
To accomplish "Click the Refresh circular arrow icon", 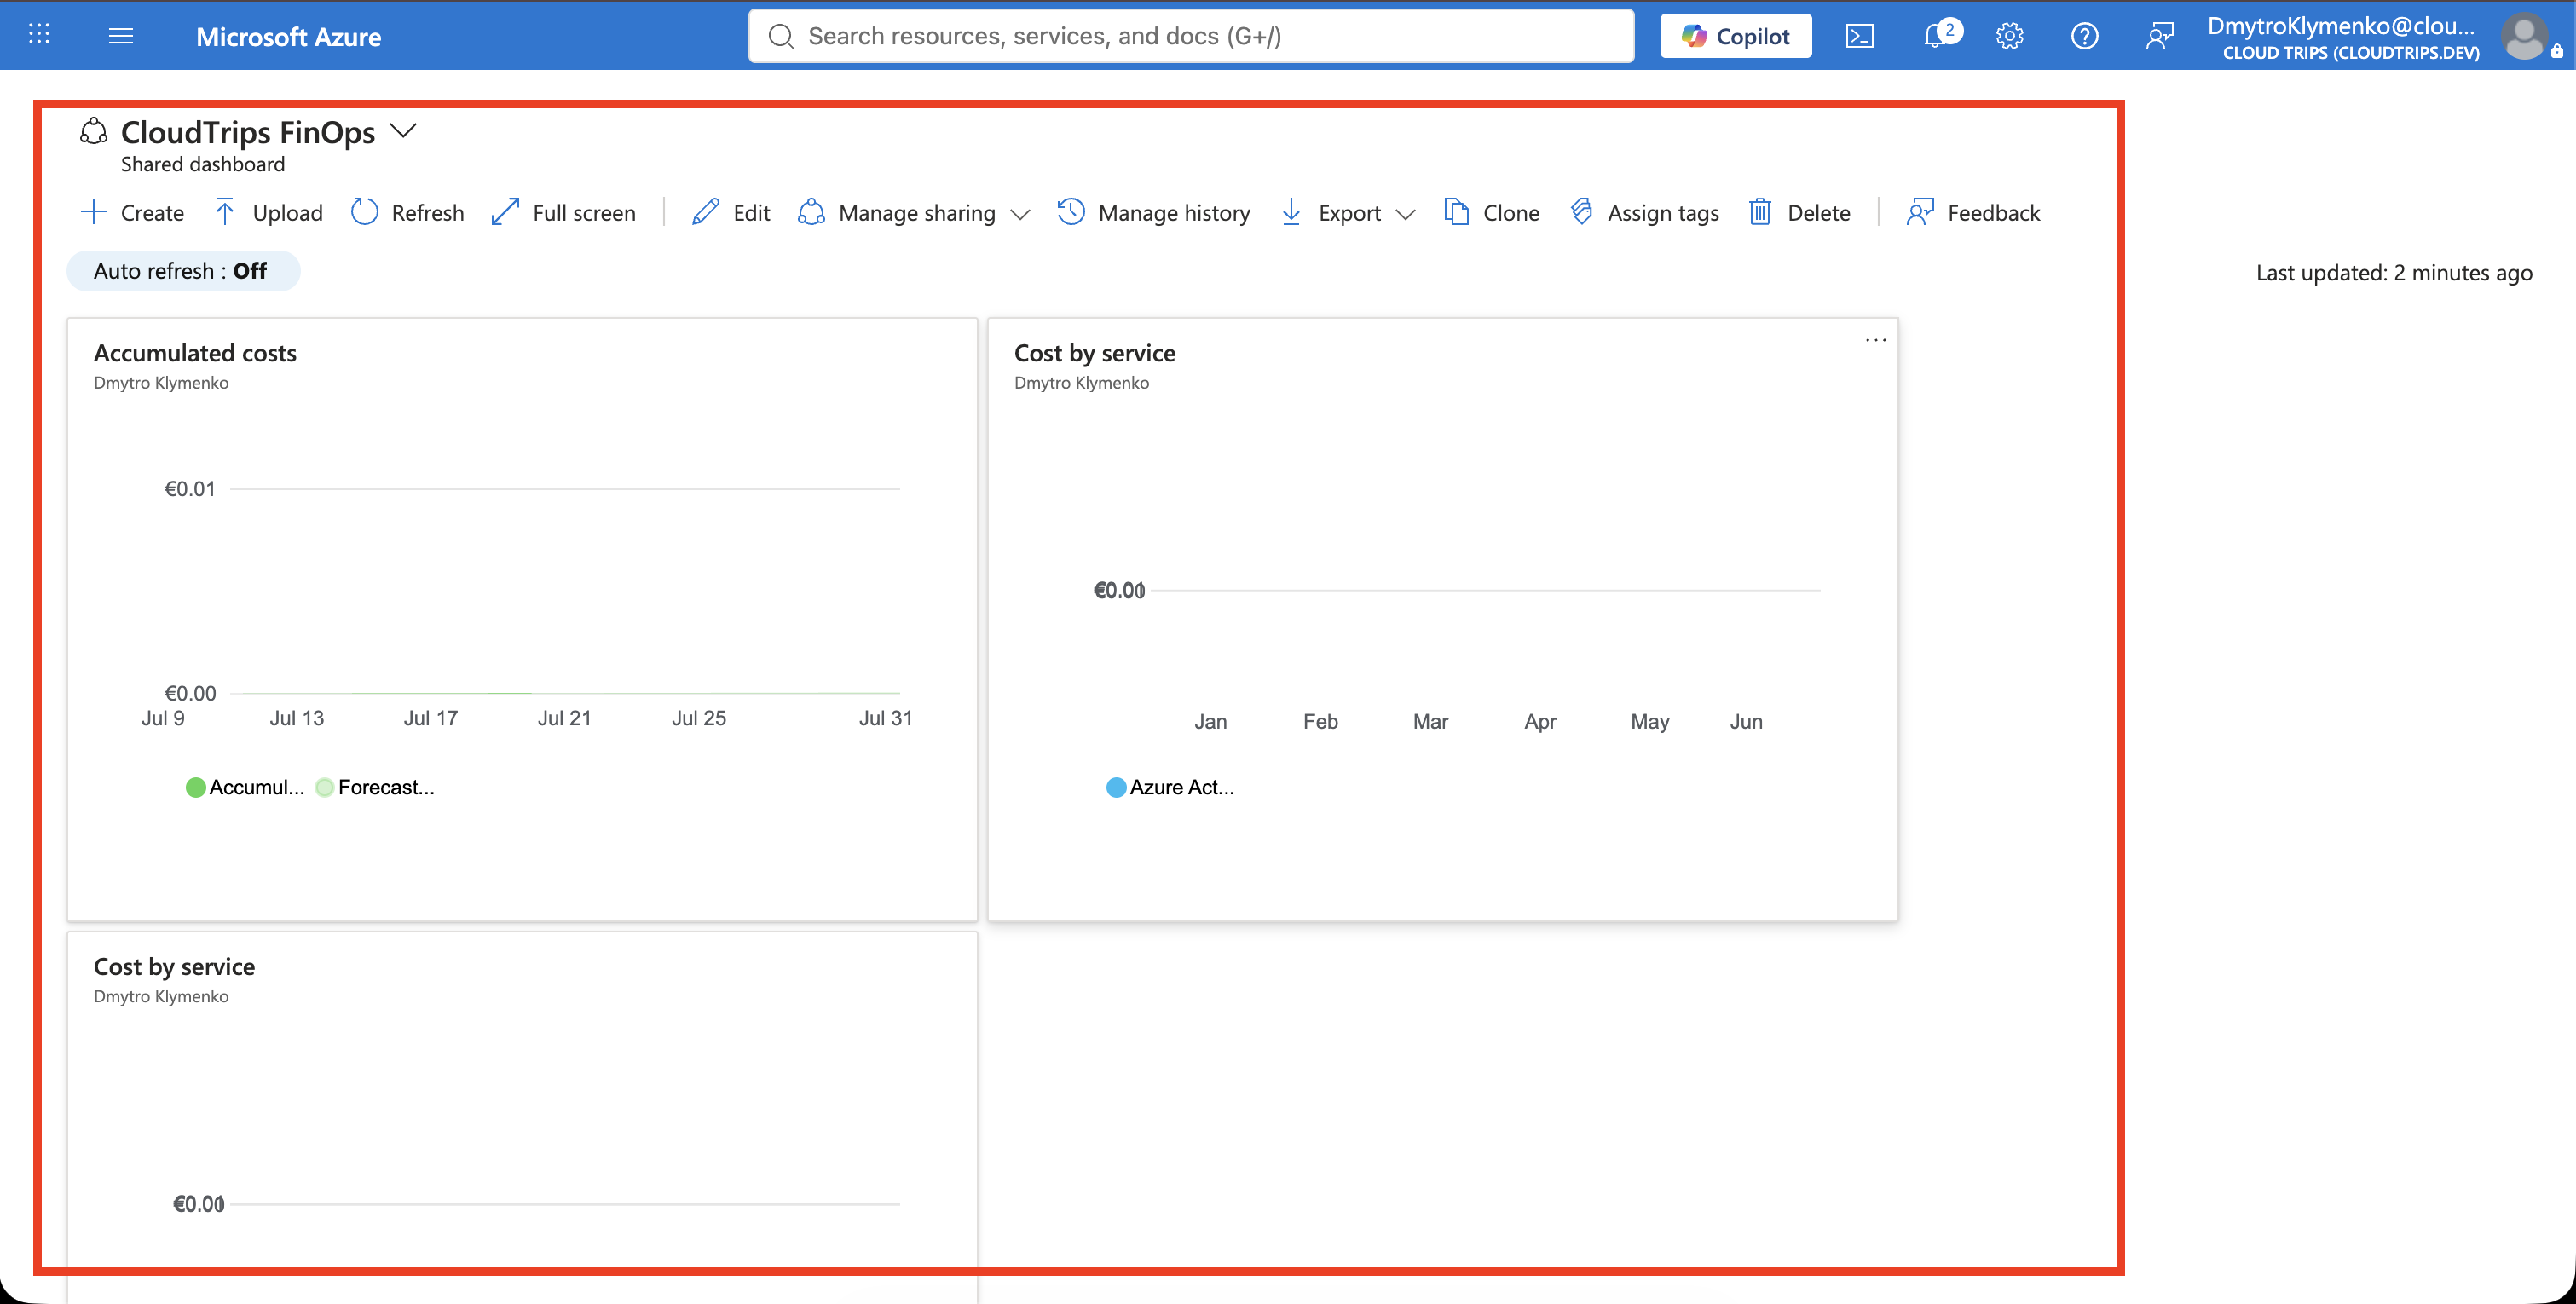I will click(365, 212).
